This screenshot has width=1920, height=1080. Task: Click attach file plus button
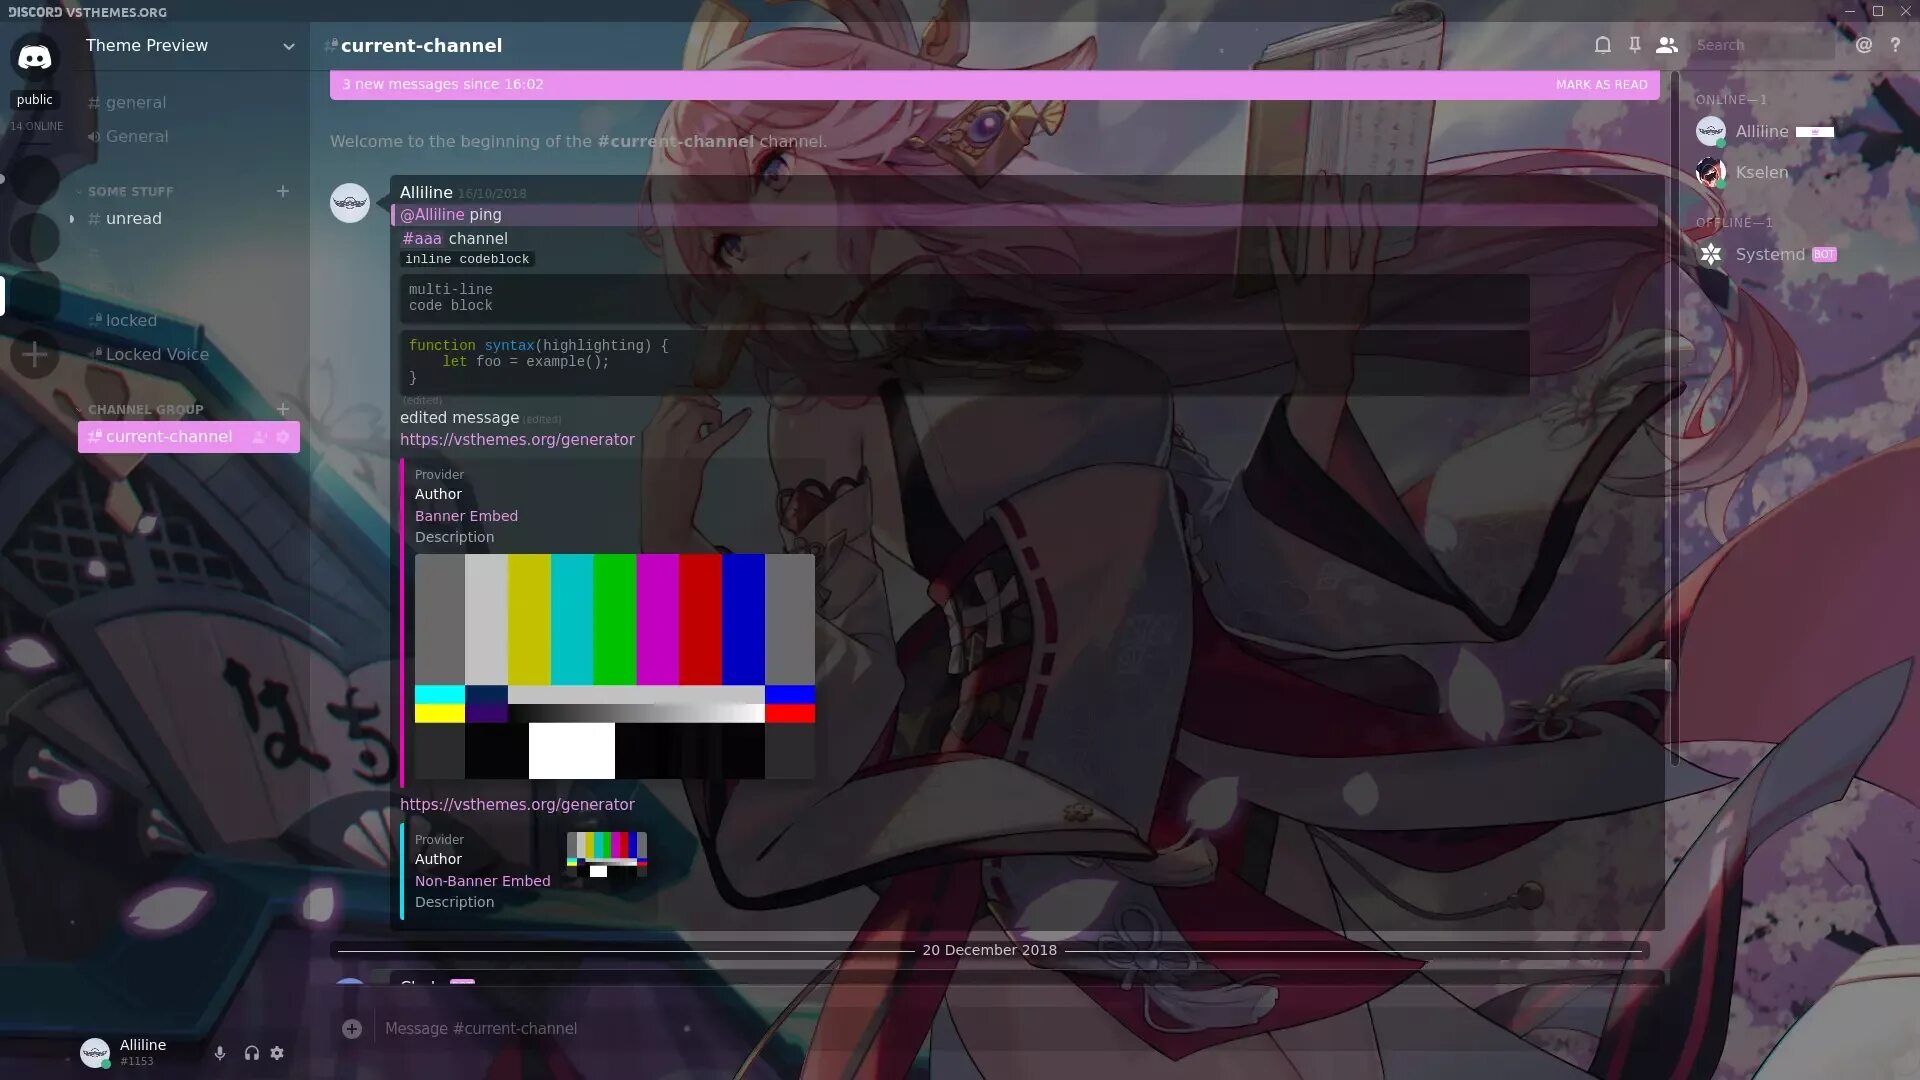click(351, 1028)
